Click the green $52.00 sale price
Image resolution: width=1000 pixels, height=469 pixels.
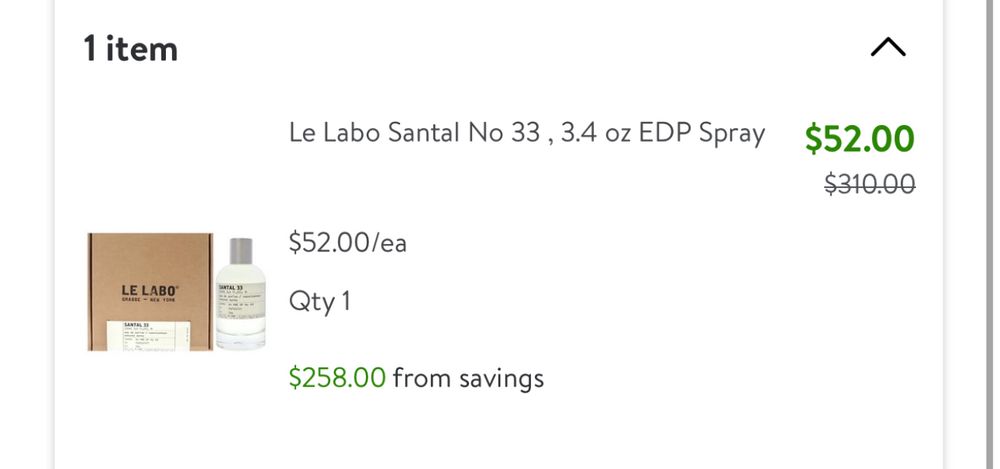[x=859, y=139]
